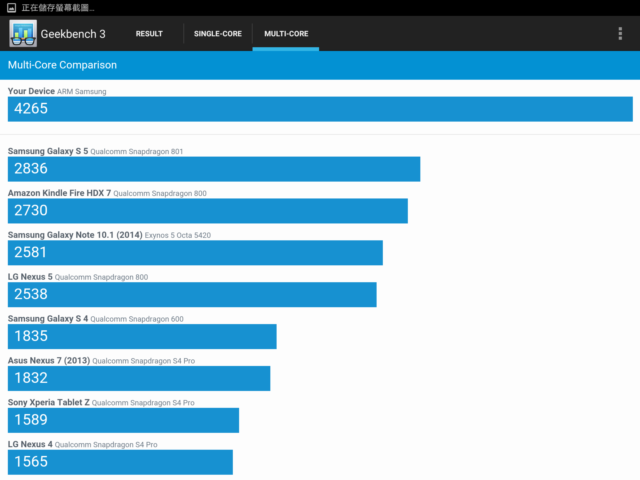Tap the Asus Nexus 7 (2013) label

point(101,361)
